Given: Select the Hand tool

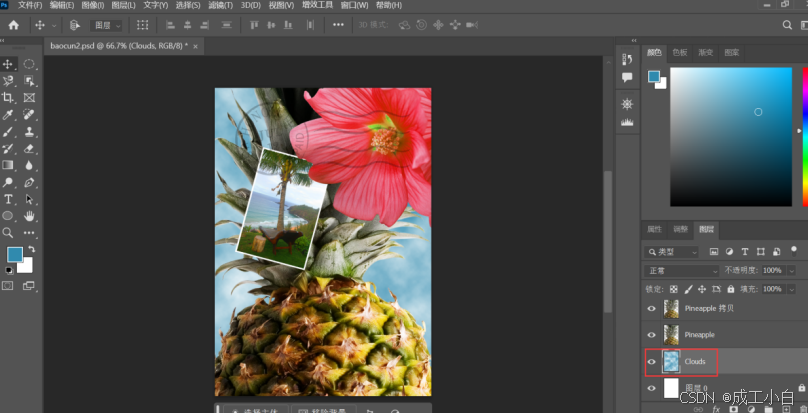Looking at the screenshot, I should coord(29,216).
